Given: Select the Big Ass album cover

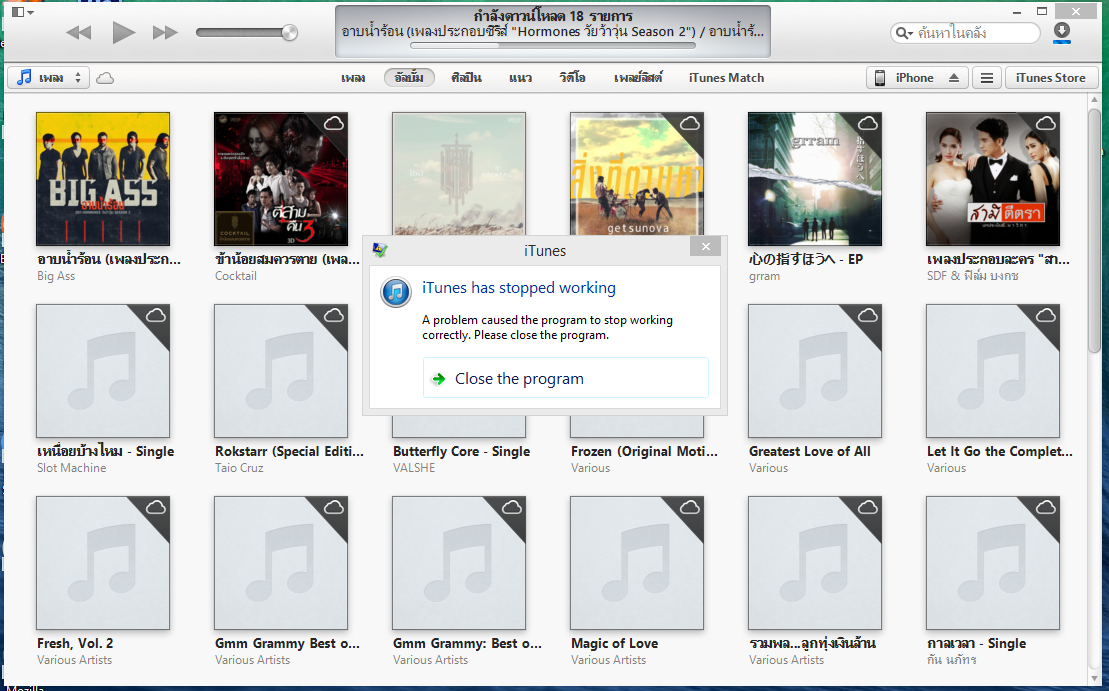Looking at the screenshot, I should pyautogui.click(x=103, y=179).
